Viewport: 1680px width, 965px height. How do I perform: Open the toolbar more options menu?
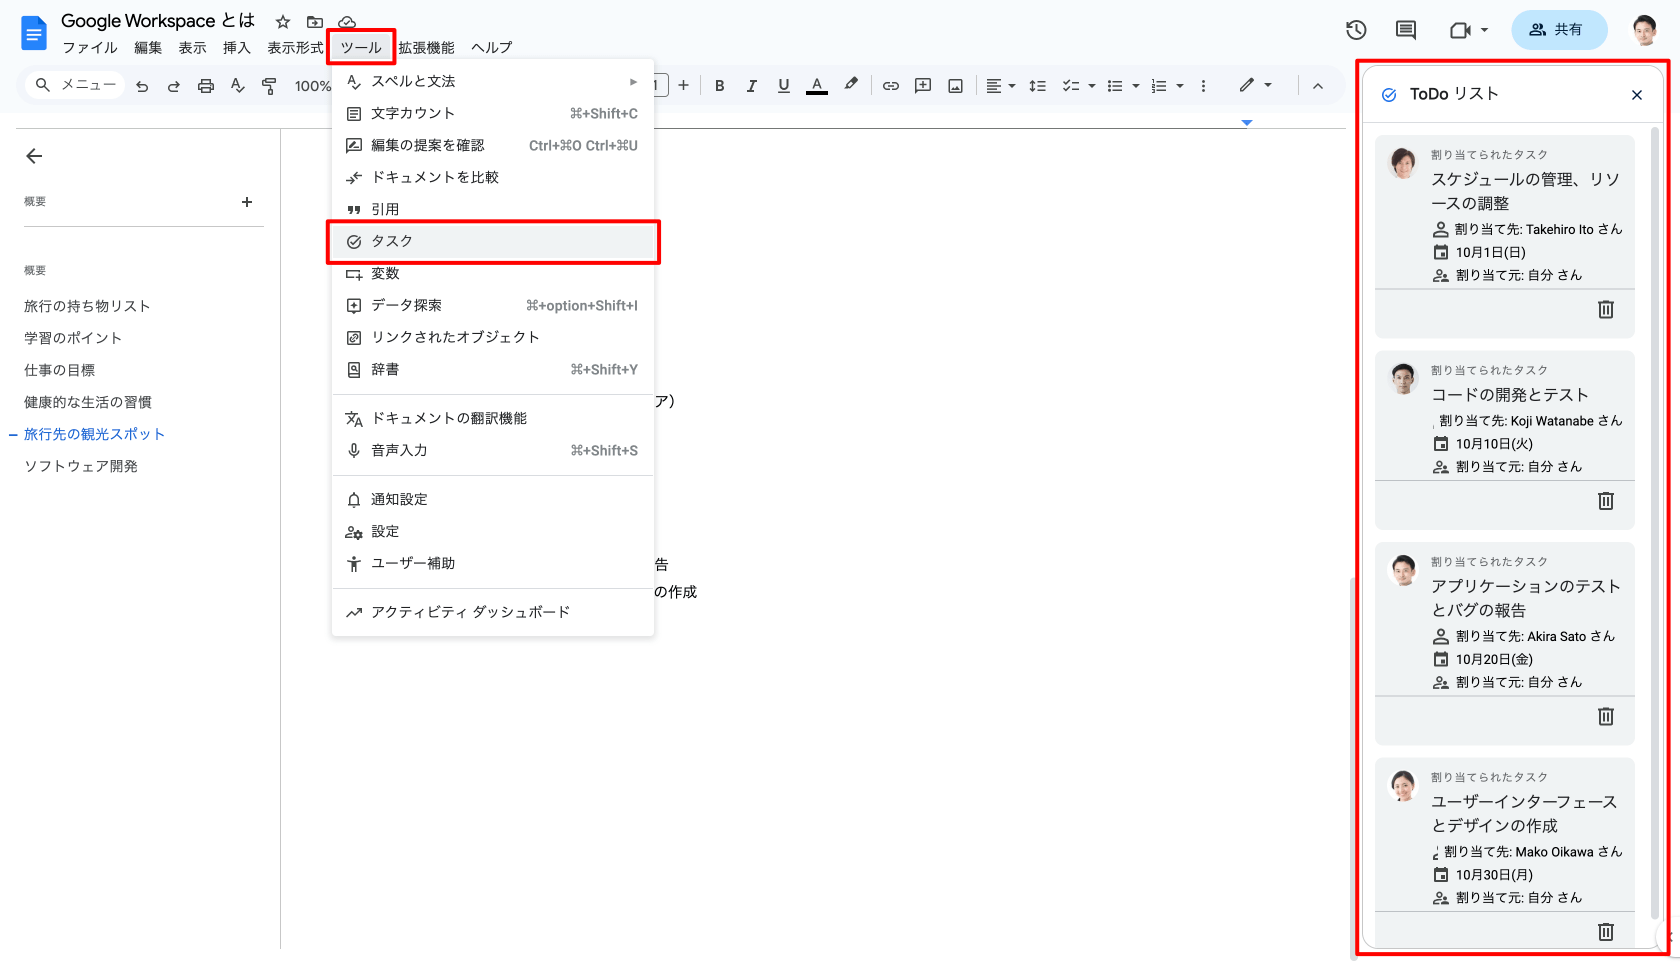click(x=1203, y=86)
